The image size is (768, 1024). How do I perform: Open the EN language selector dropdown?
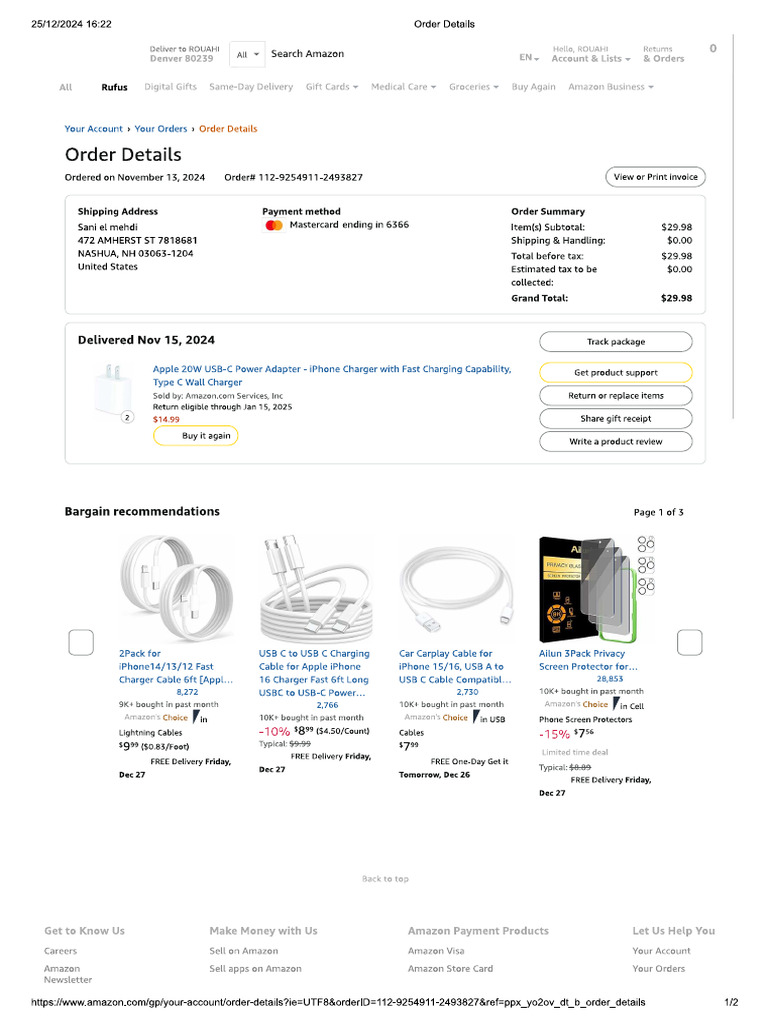coord(529,58)
